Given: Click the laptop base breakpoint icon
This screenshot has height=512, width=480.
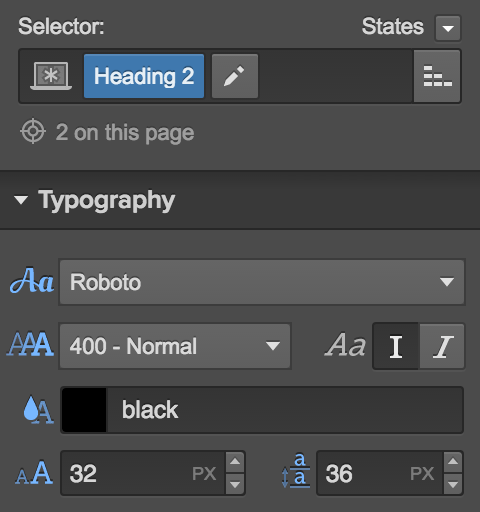Looking at the screenshot, I should [51, 76].
